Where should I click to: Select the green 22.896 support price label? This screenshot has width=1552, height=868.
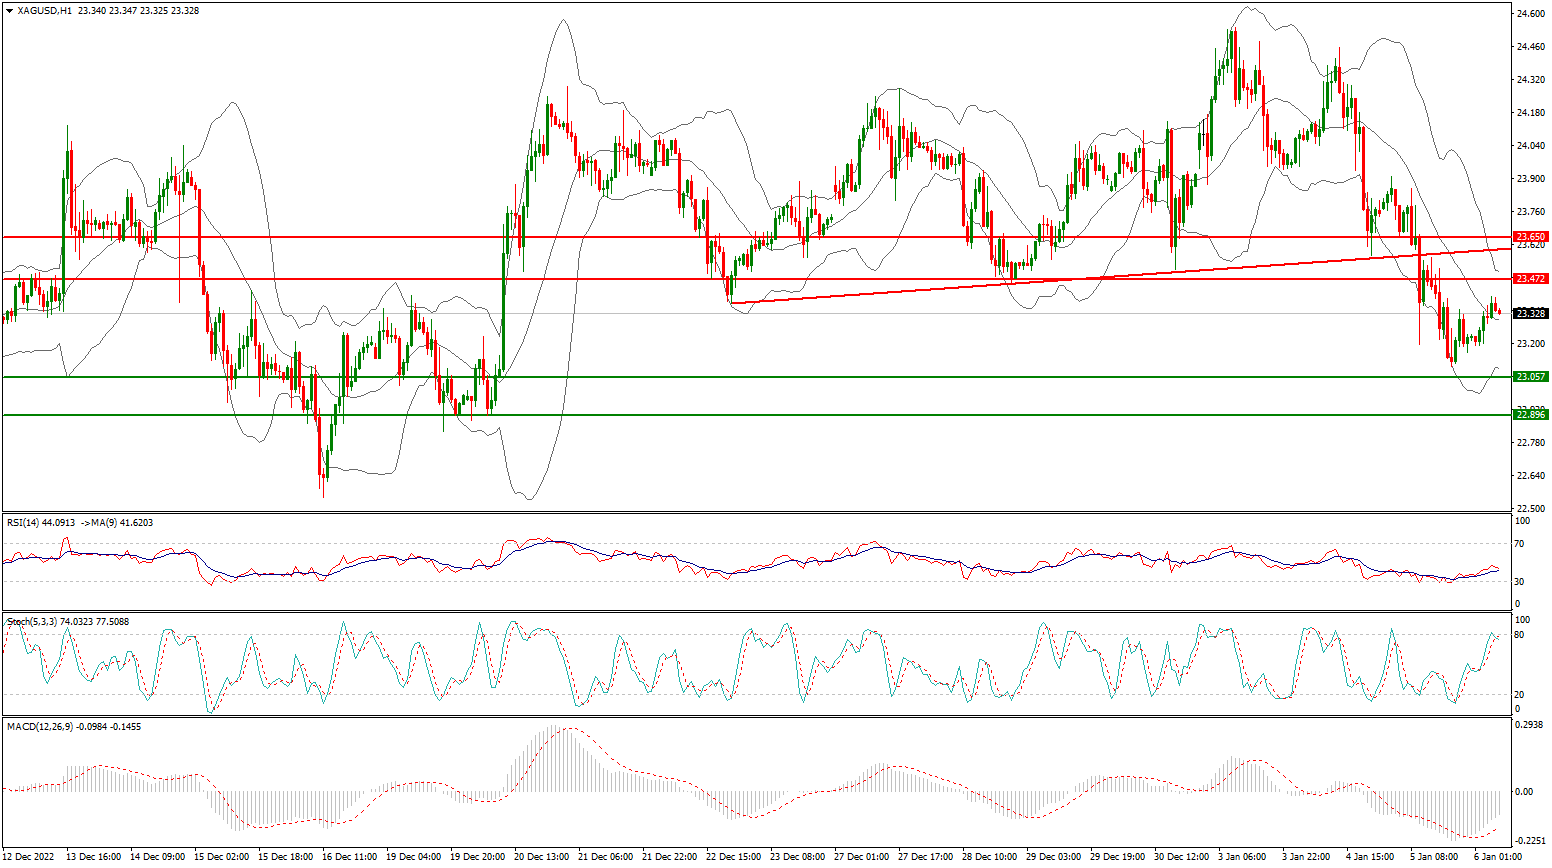[1531, 414]
